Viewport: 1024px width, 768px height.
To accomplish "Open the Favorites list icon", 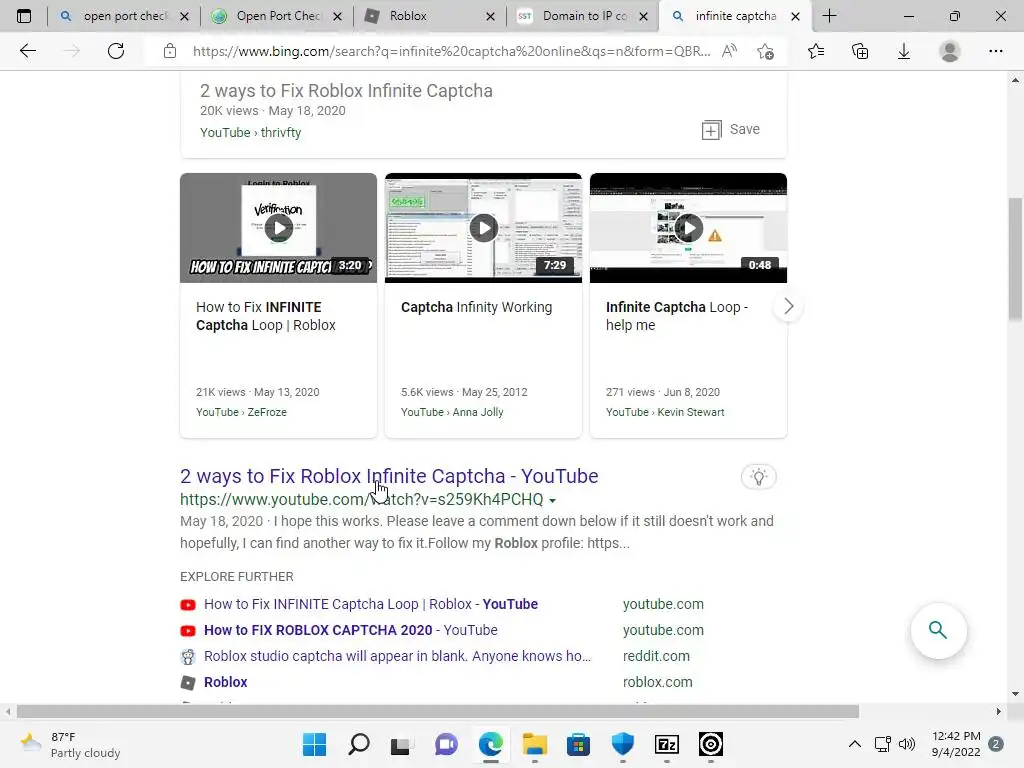I will [x=816, y=51].
